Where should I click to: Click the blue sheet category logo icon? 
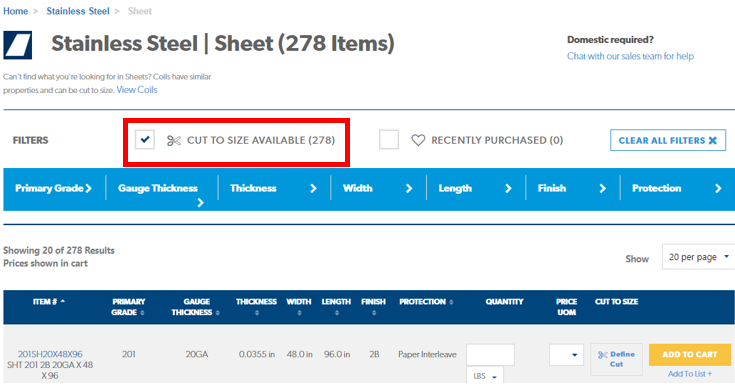[17, 45]
